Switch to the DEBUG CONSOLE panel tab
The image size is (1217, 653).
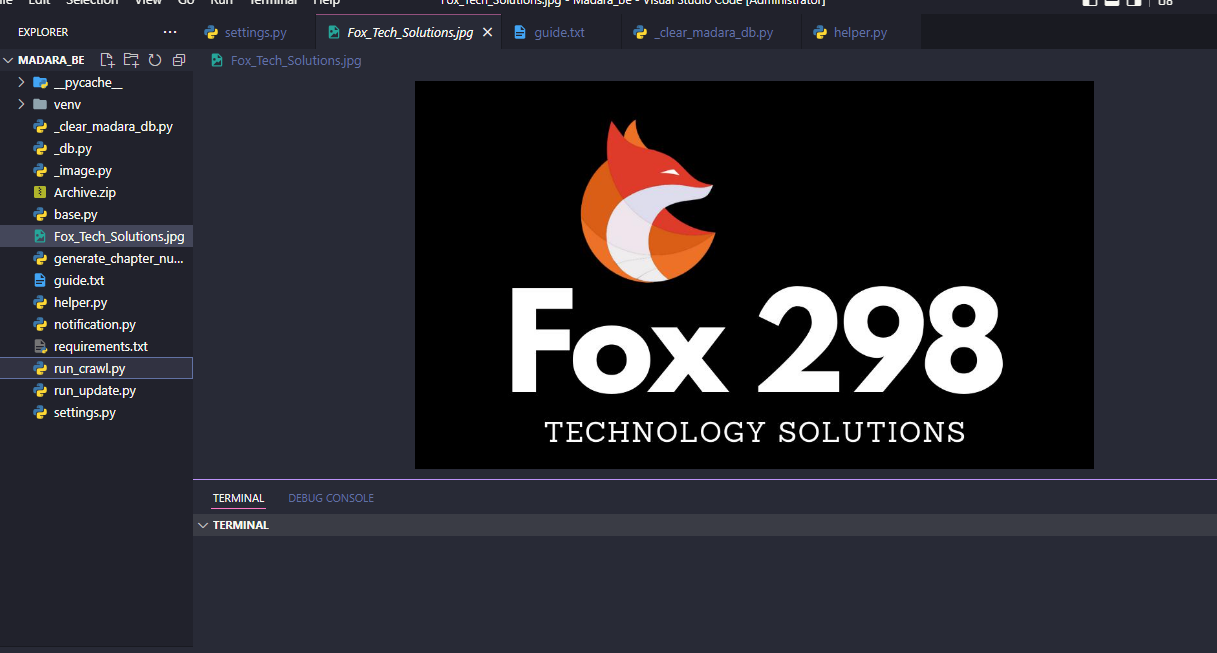click(x=331, y=498)
